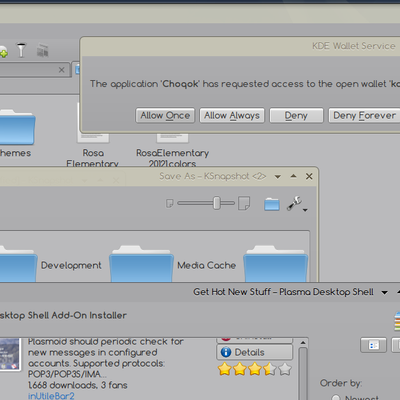Click Allow Once in KDE Wallet dialog

click(165, 115)
